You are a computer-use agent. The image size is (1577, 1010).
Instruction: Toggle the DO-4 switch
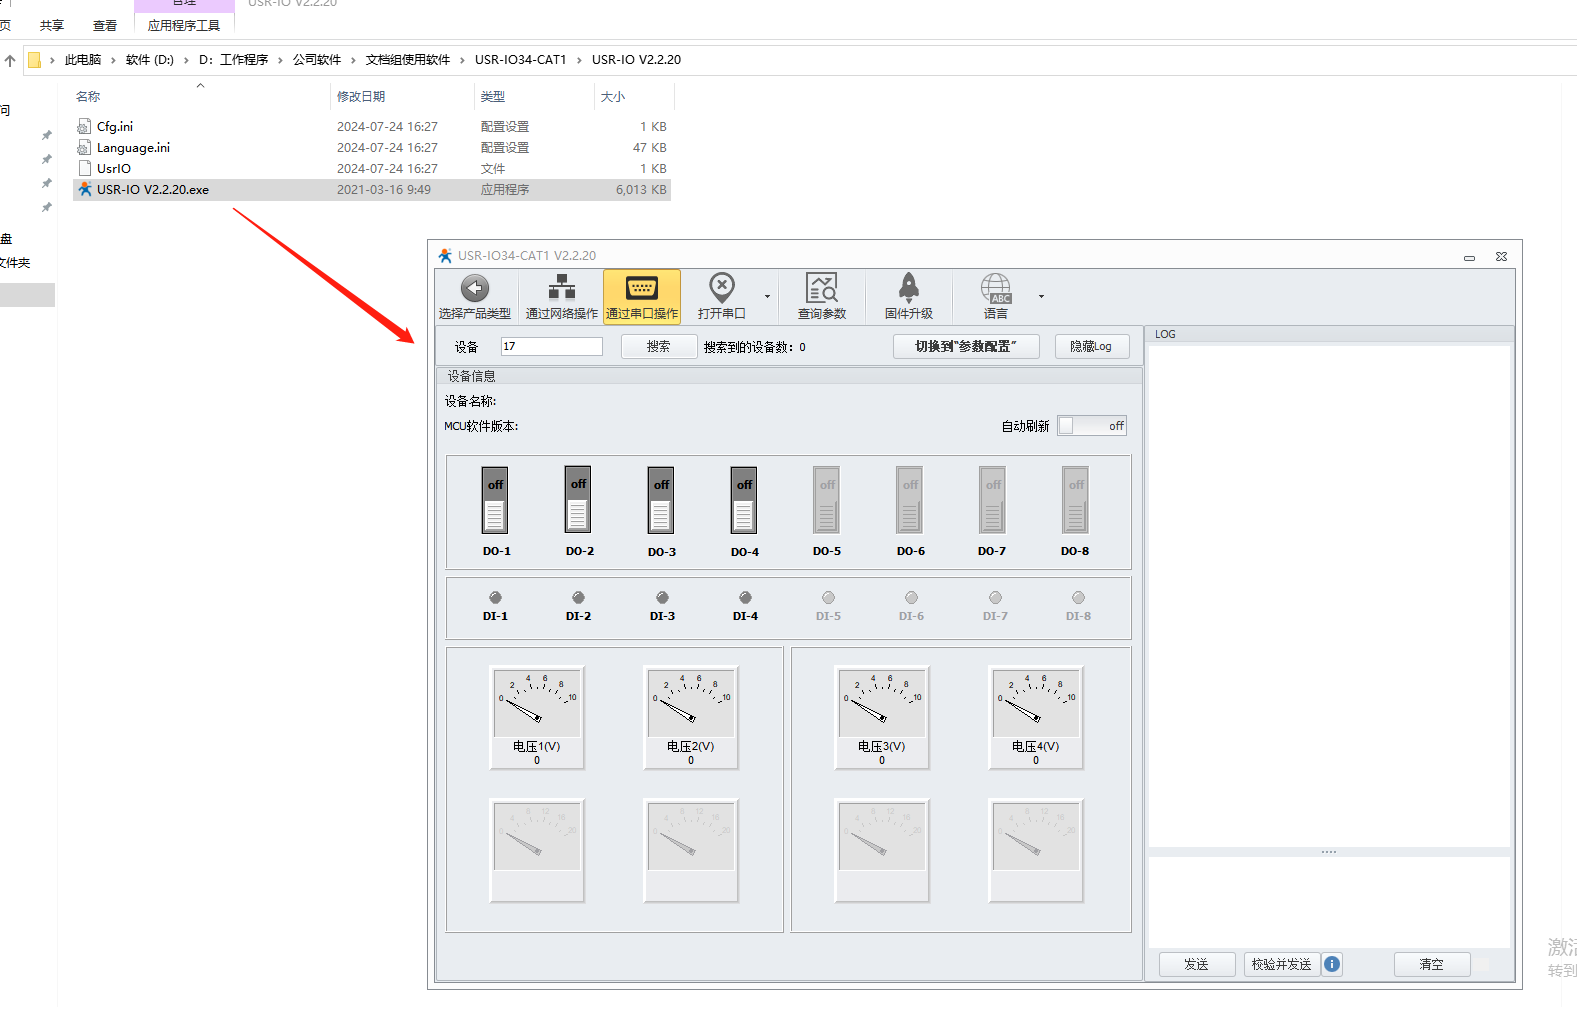pos(744,500)
